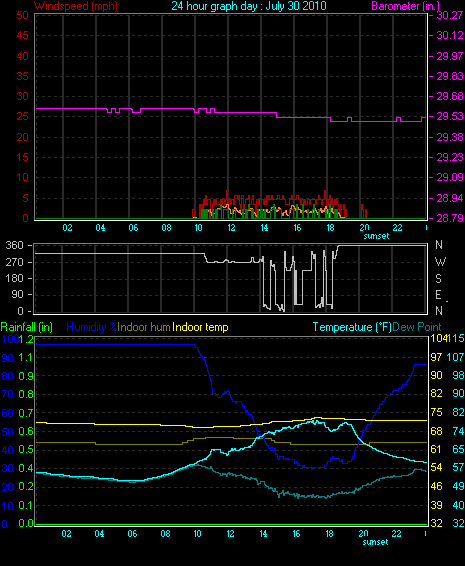Click the red 45 windspeed axis value
This screenshot has height=566, width=465.
click(x=22, y=35)
